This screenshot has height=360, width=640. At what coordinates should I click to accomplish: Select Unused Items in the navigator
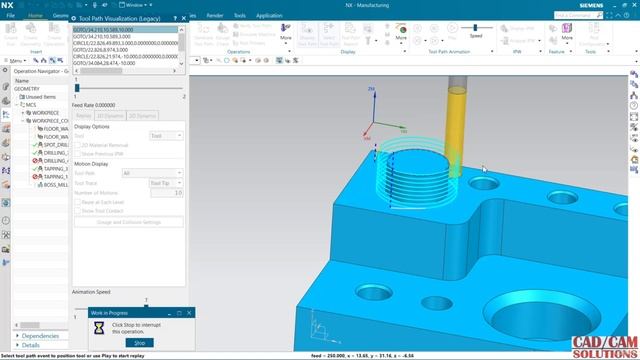click(40, 97)
